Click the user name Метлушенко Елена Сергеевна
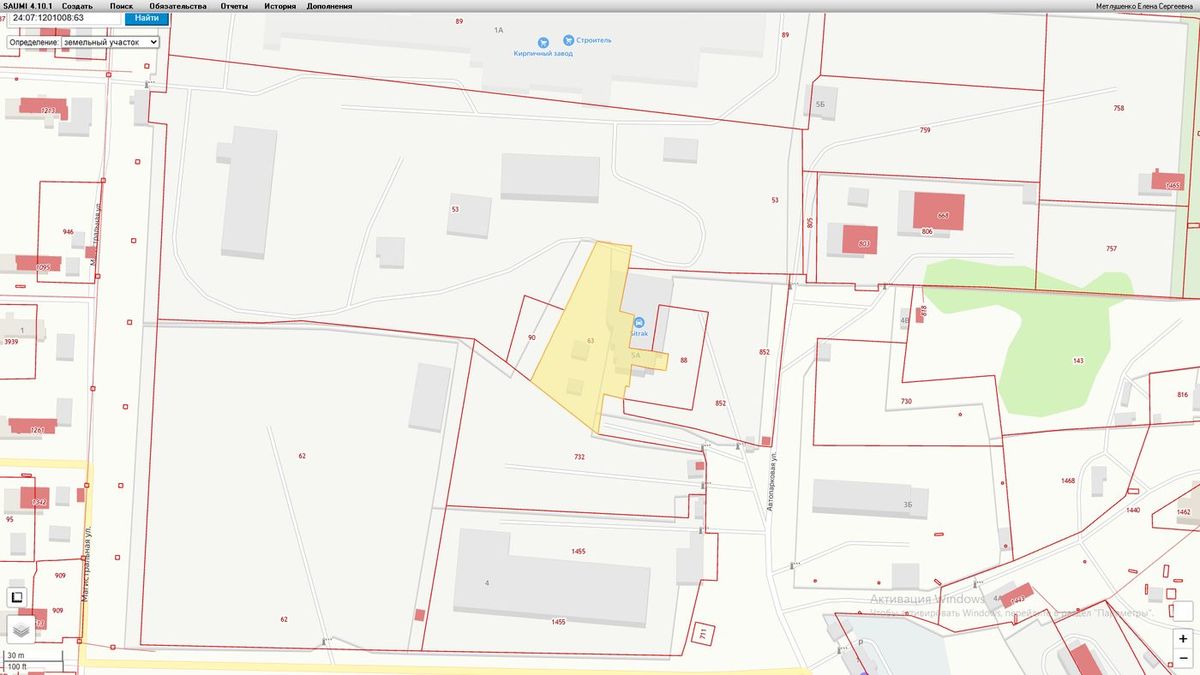 pyautogui.click(x=1146, y=6)
